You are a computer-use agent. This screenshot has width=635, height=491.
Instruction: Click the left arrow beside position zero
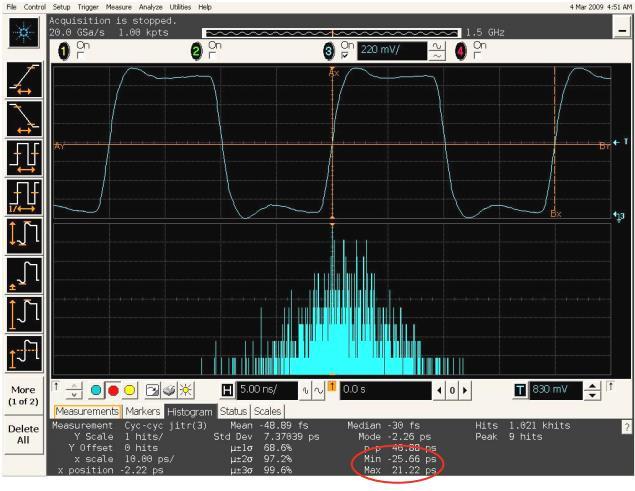pos(439,391)
